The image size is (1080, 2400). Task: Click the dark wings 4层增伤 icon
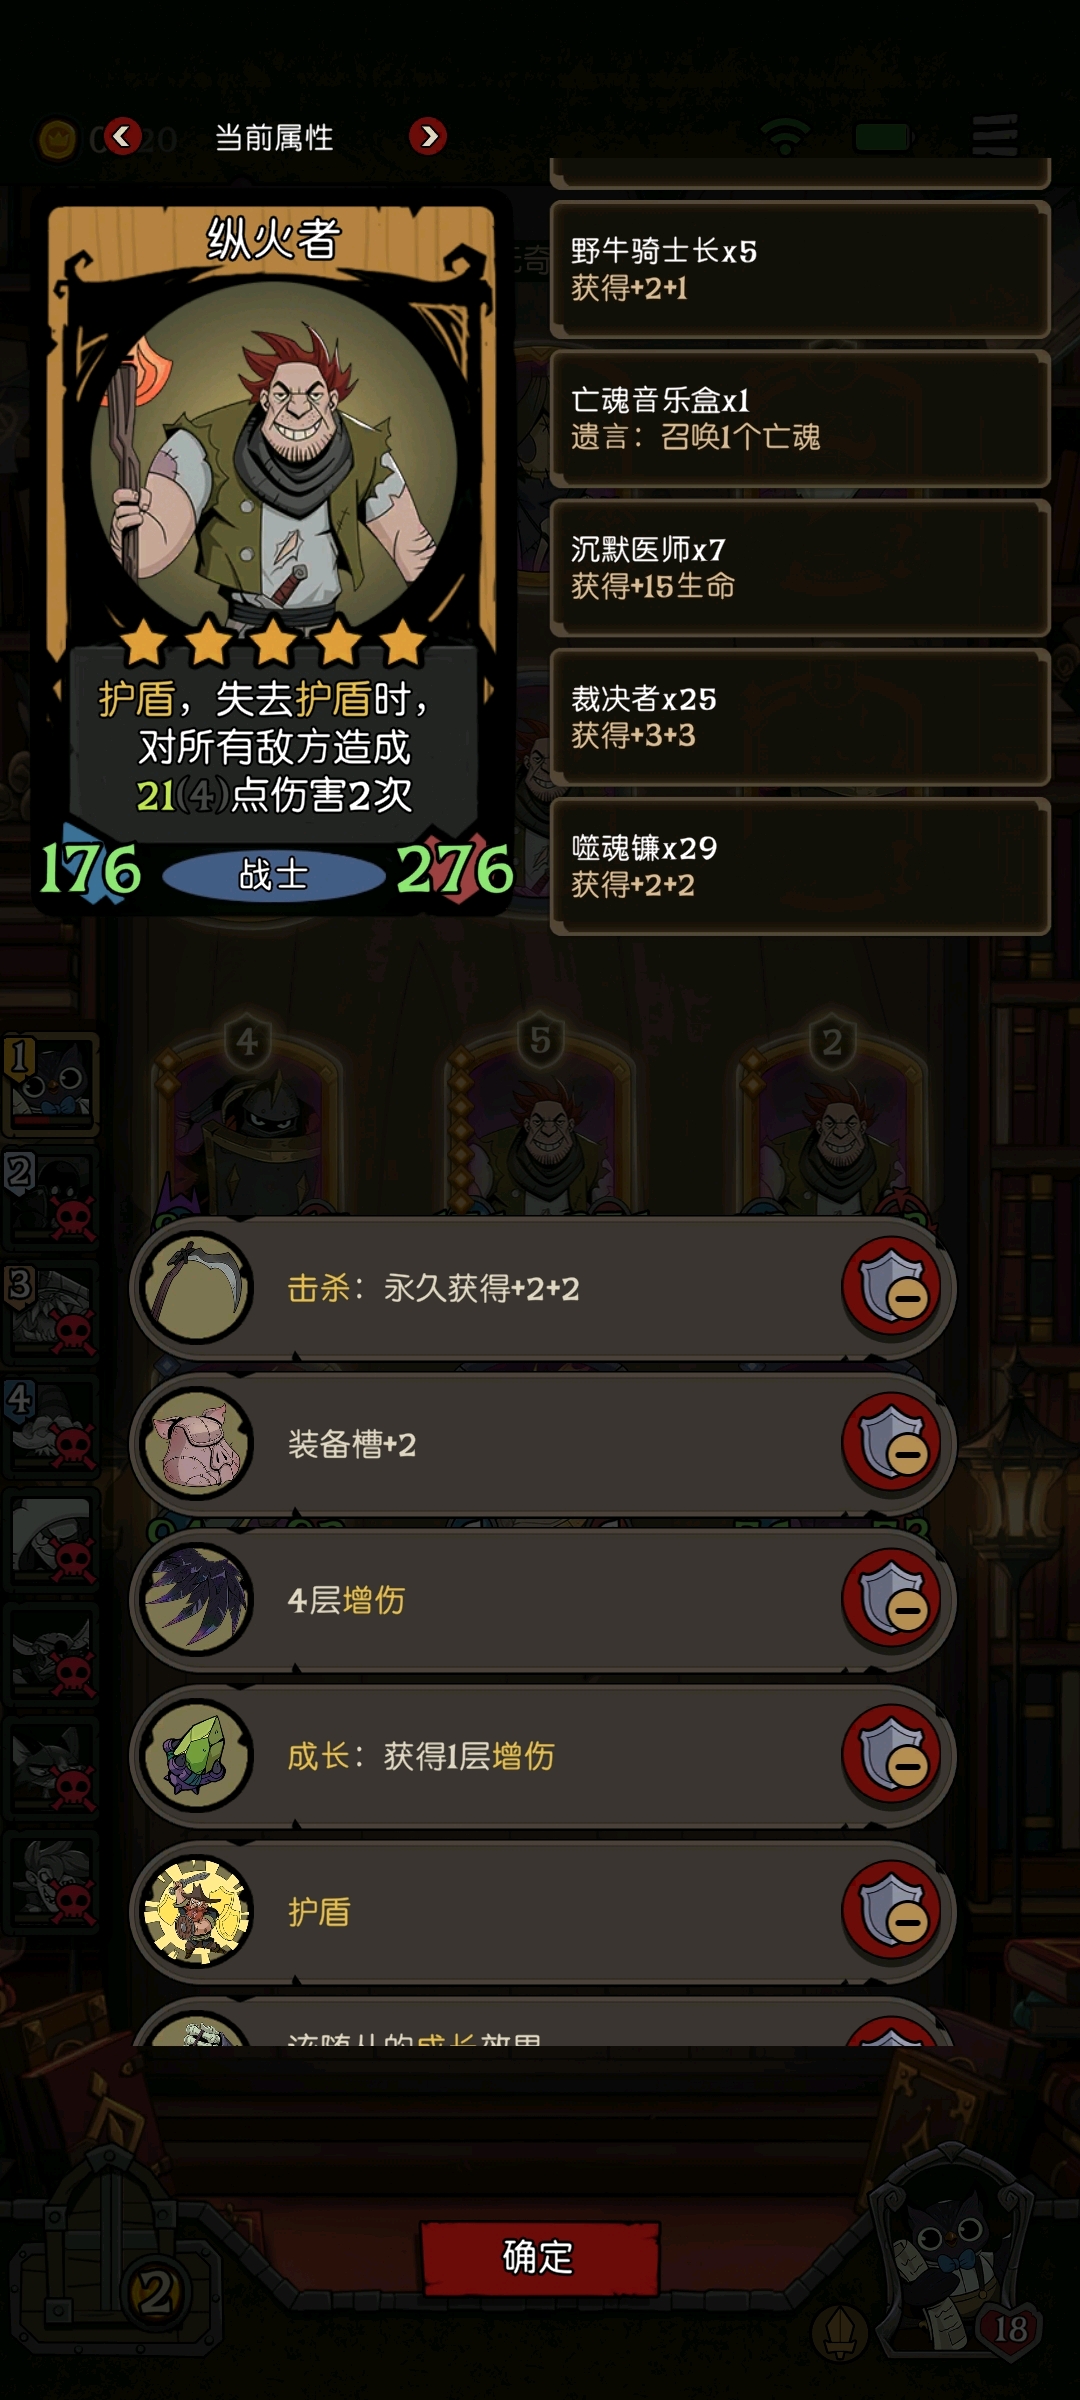pos(197,1599)
